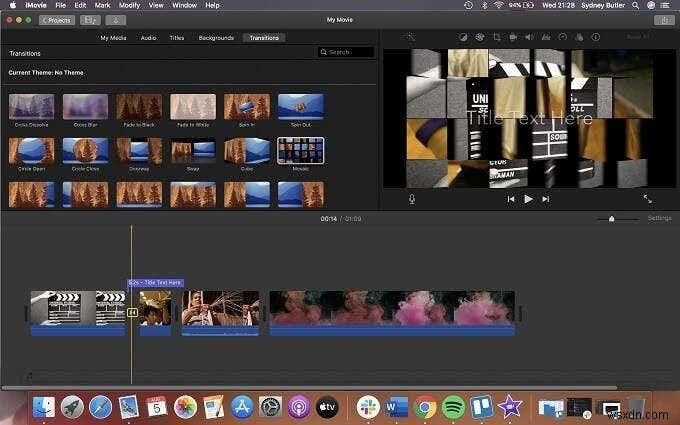Go back to Projects
680x425 pixels.
click(x=57, y=20)
